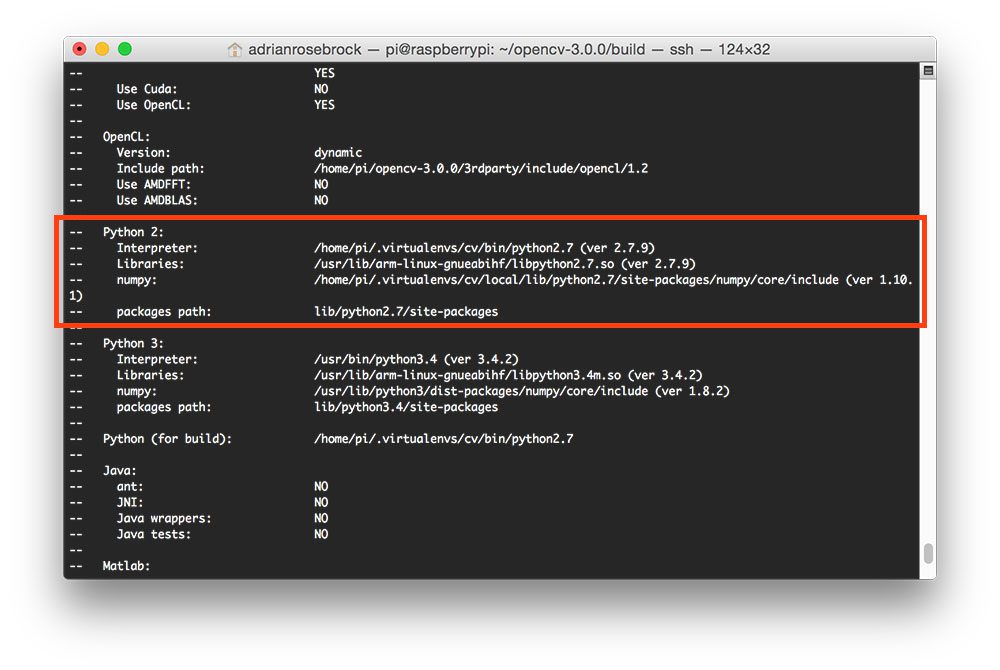
Task: Click 'lib/python2.7/site-packages' packages path
Action: 406,312
